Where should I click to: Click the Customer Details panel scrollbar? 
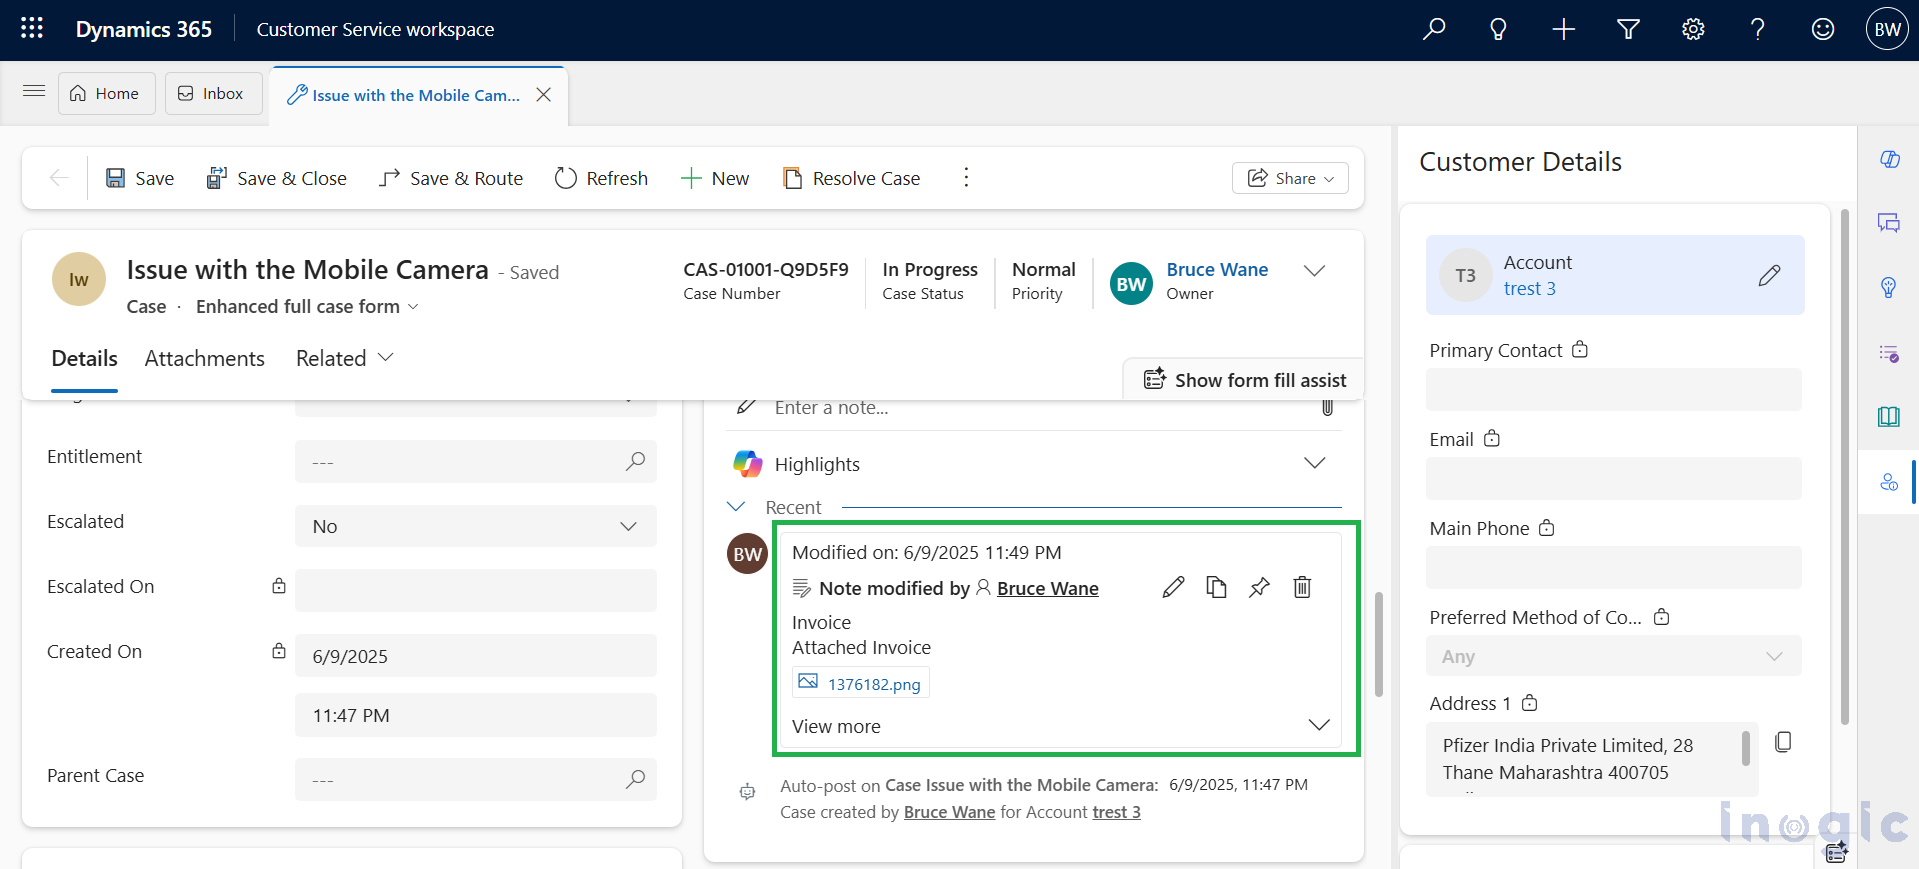[1844, 466]
